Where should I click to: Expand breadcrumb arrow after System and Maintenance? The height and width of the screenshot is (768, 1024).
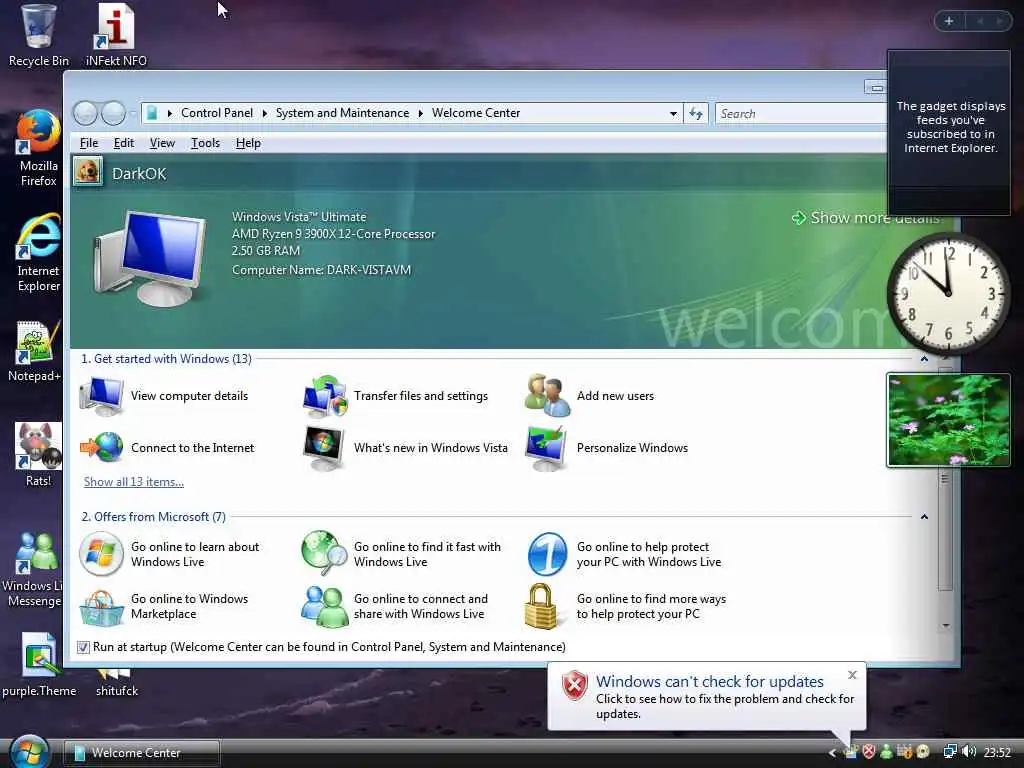point(421,113)
